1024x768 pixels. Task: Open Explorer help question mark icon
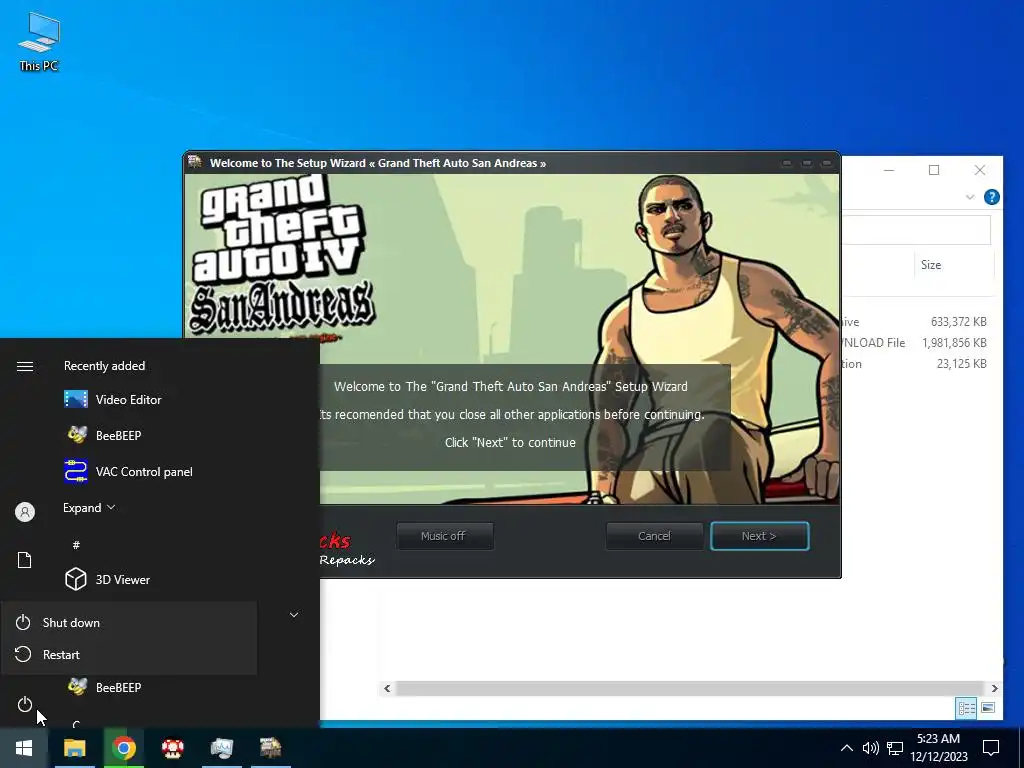pos(991,197)
